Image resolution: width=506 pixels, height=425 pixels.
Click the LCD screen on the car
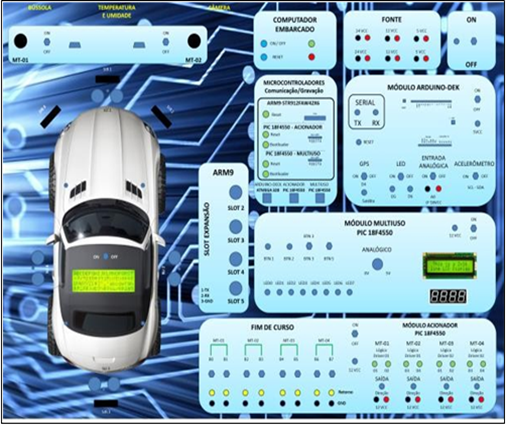[103, 281]
